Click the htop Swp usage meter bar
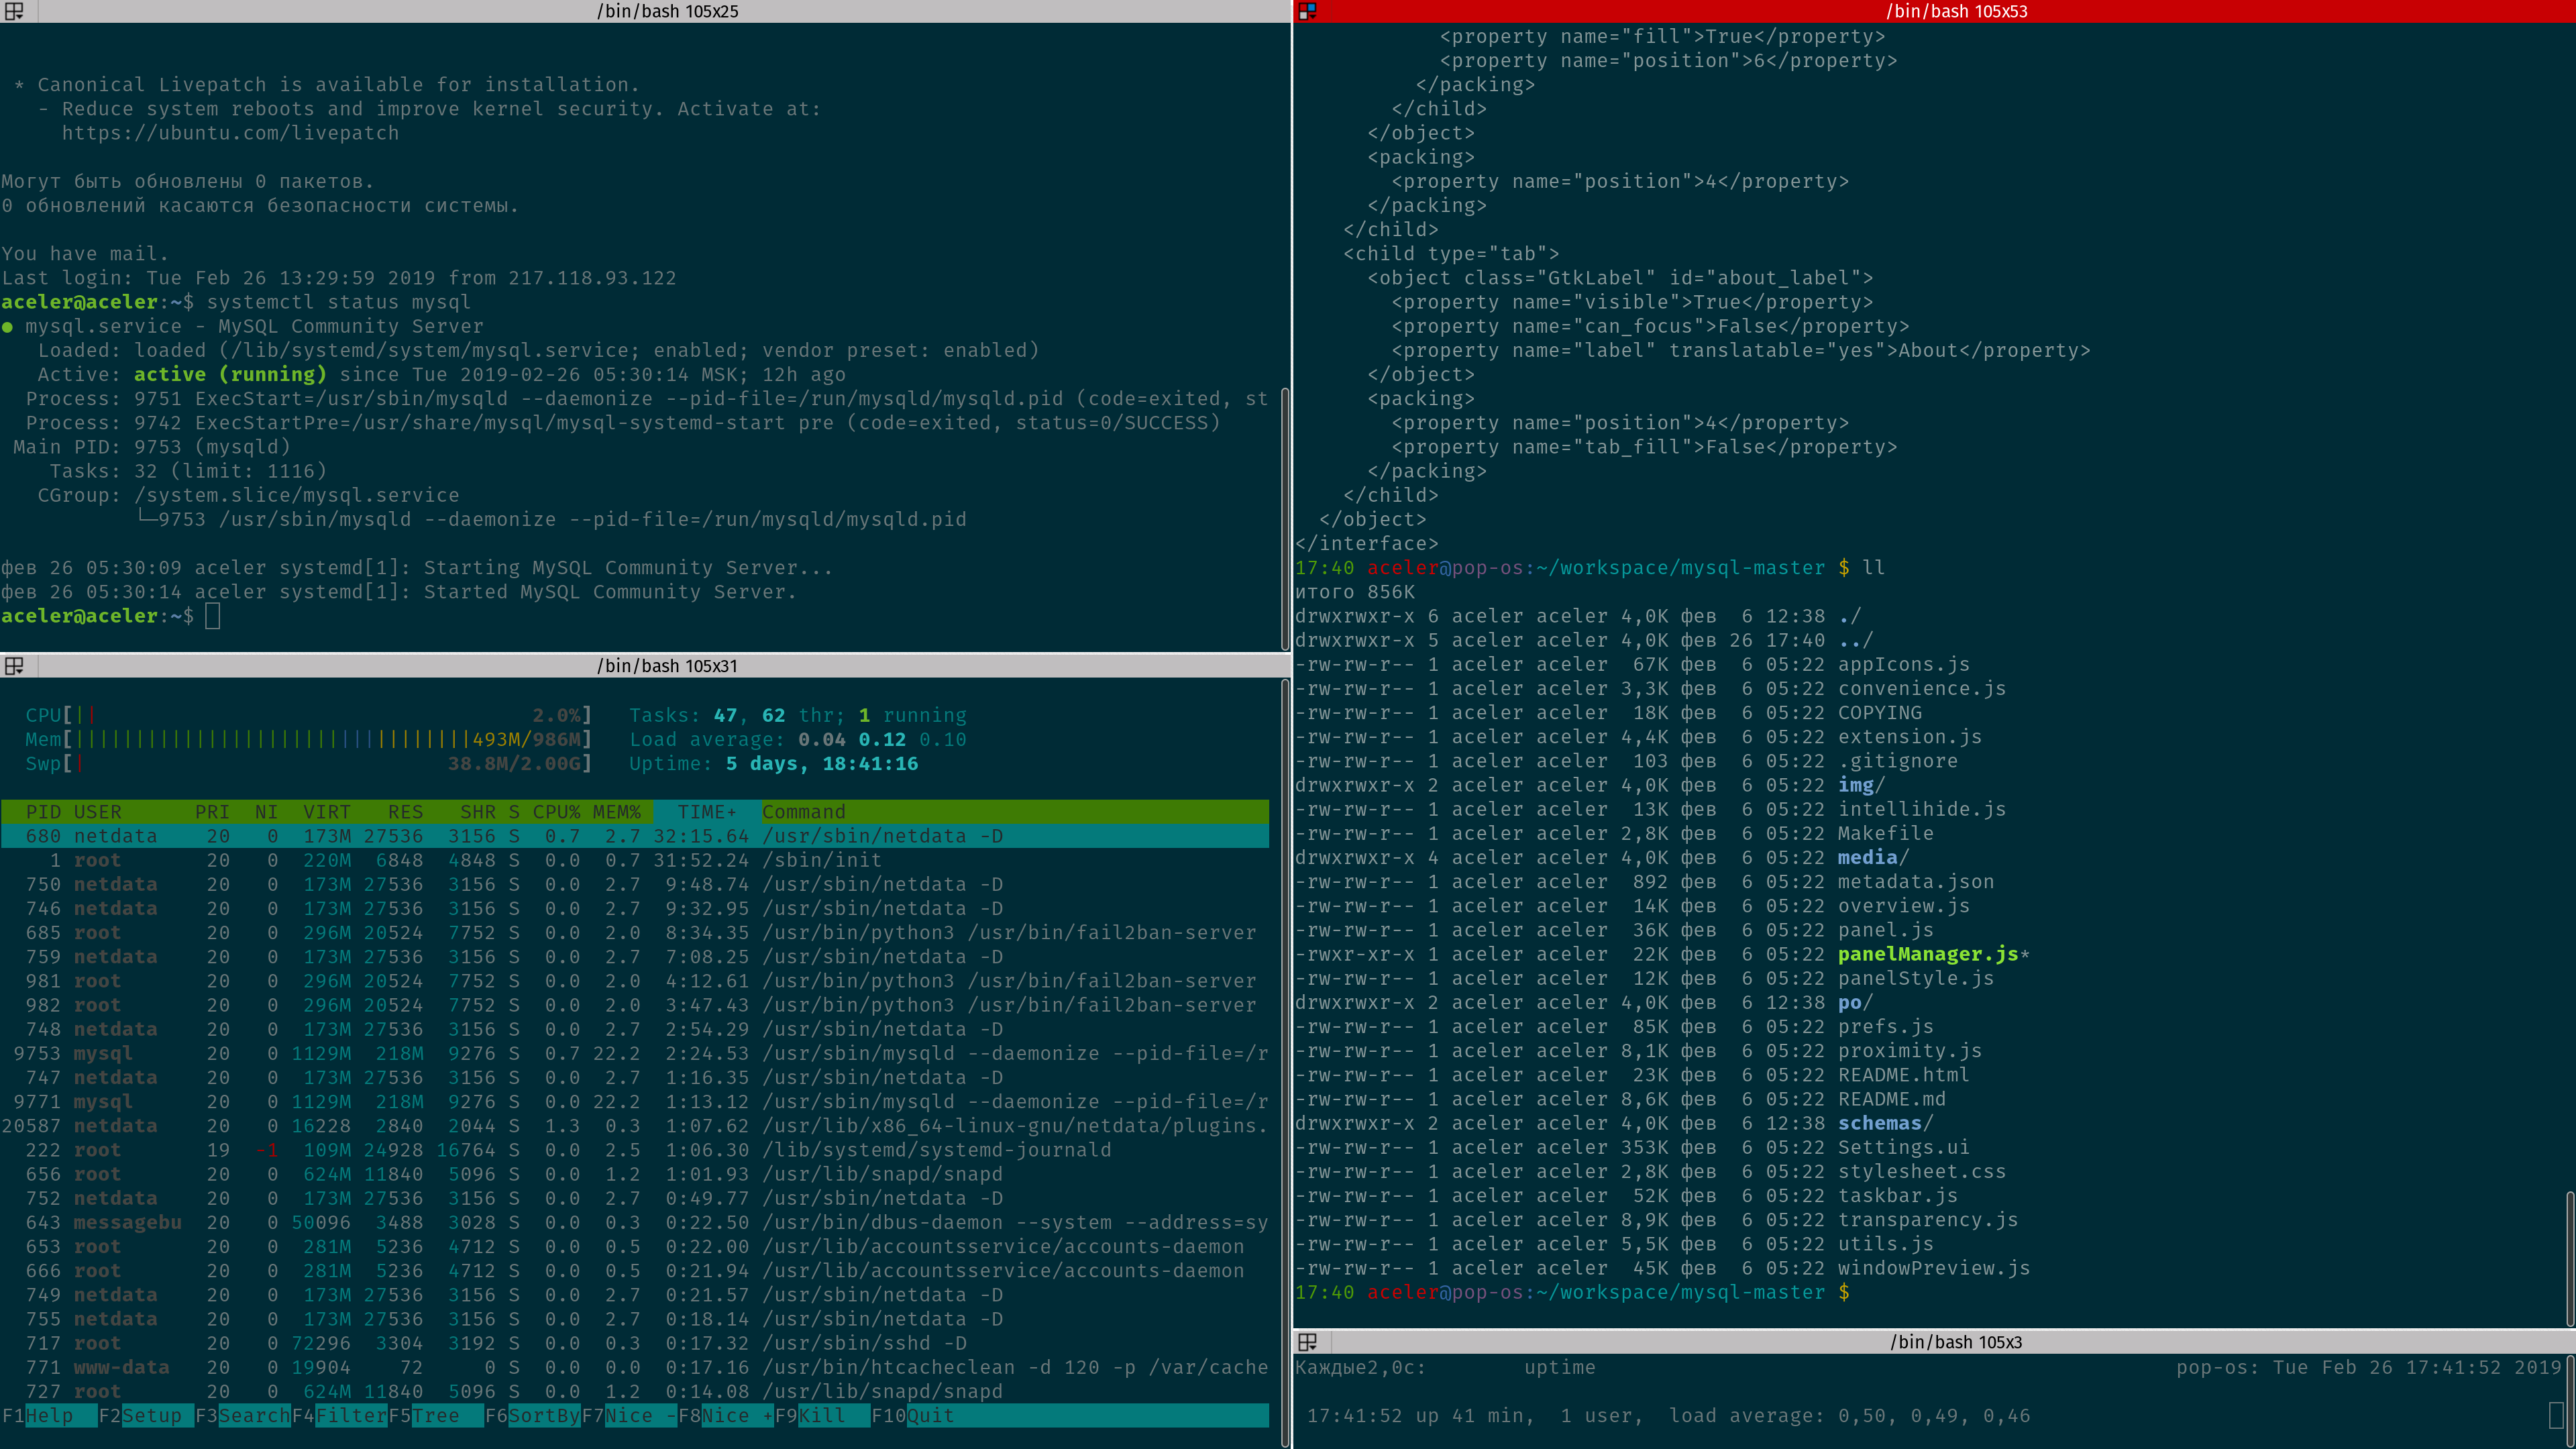2576x1449 pixels. point(309,764)
